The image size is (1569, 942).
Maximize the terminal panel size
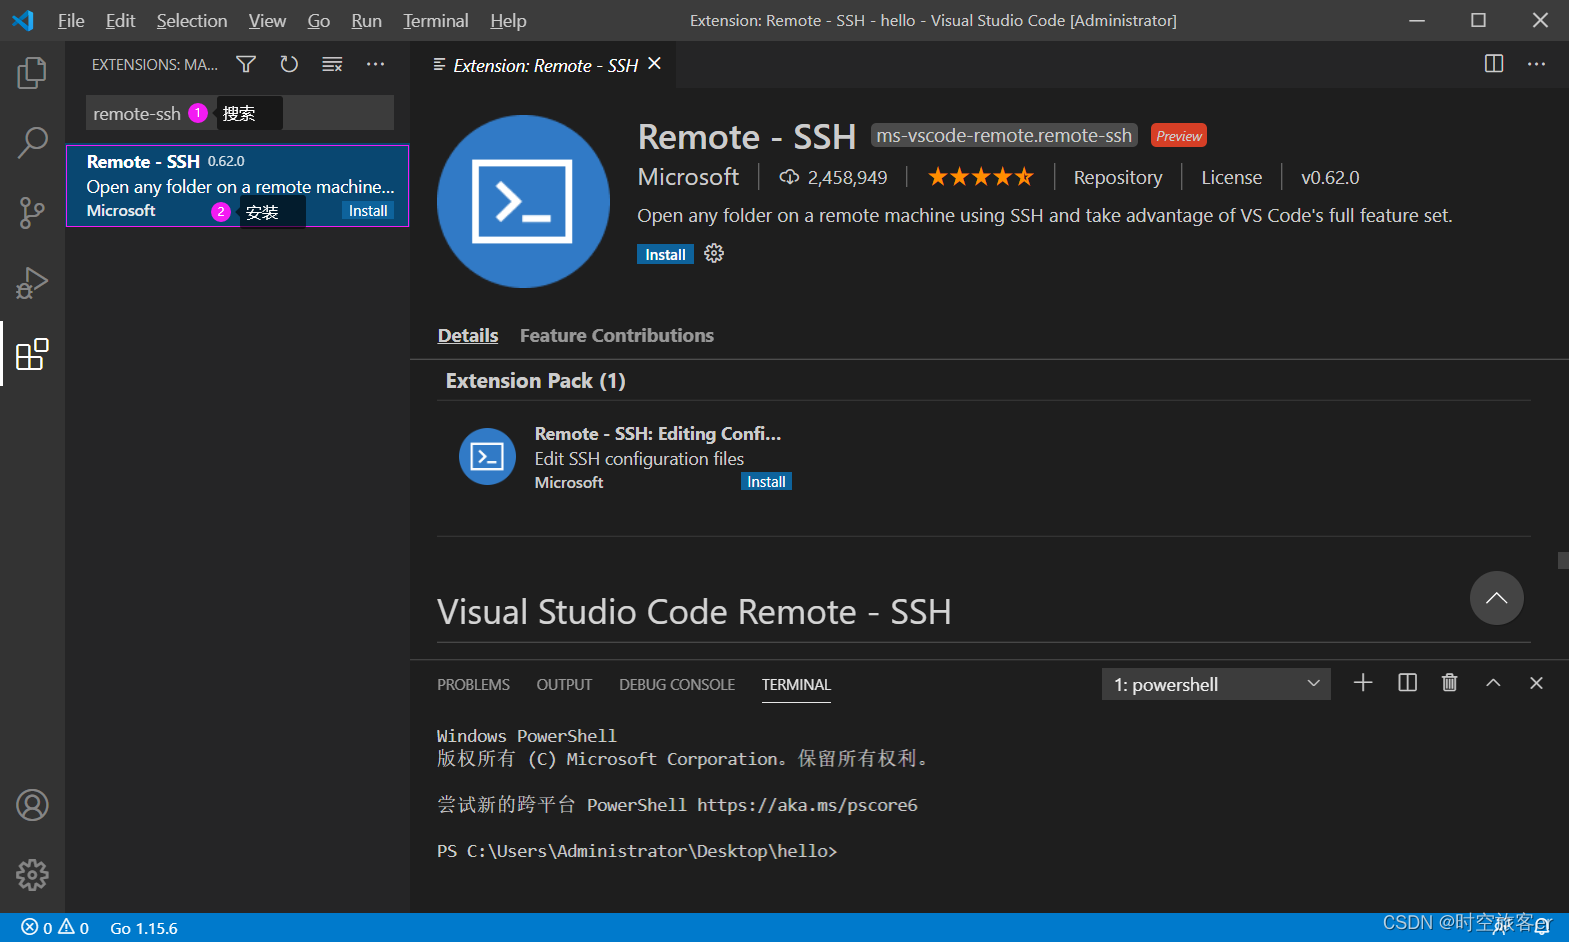1493,683
